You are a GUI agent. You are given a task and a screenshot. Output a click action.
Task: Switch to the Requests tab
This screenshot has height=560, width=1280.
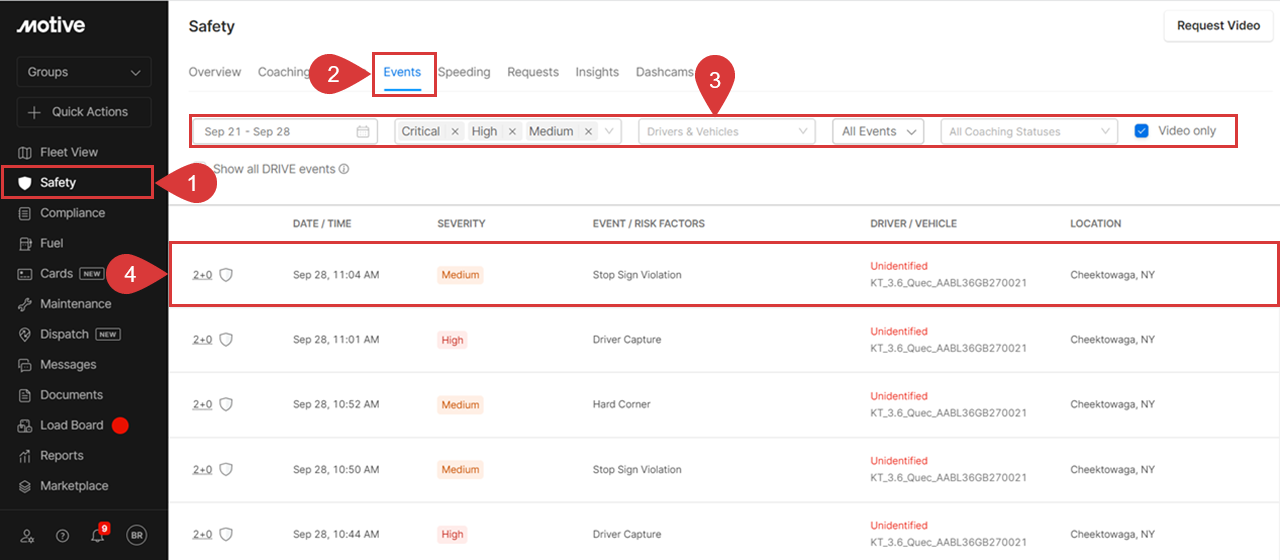533,72
